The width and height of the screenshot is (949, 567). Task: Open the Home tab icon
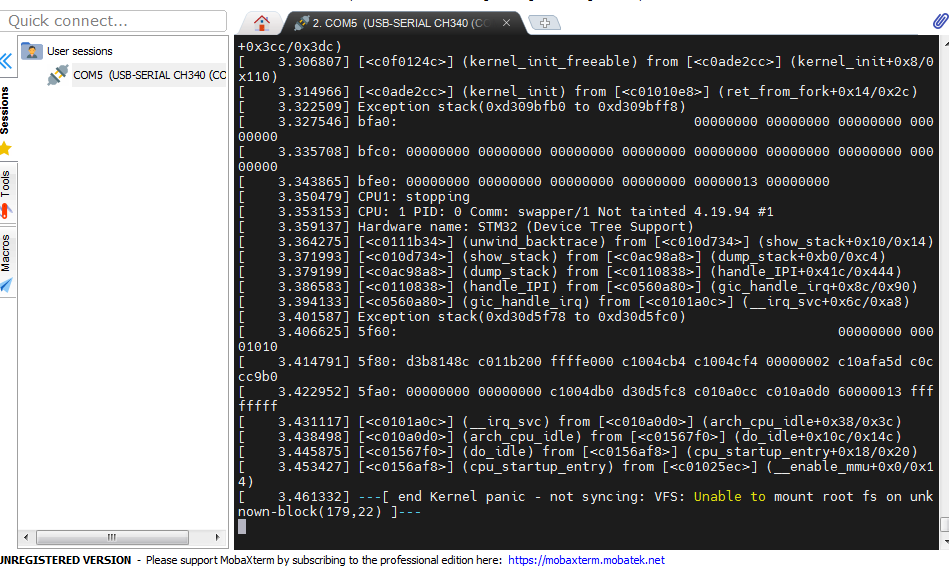pyautogui.click(x=261, y=24)
